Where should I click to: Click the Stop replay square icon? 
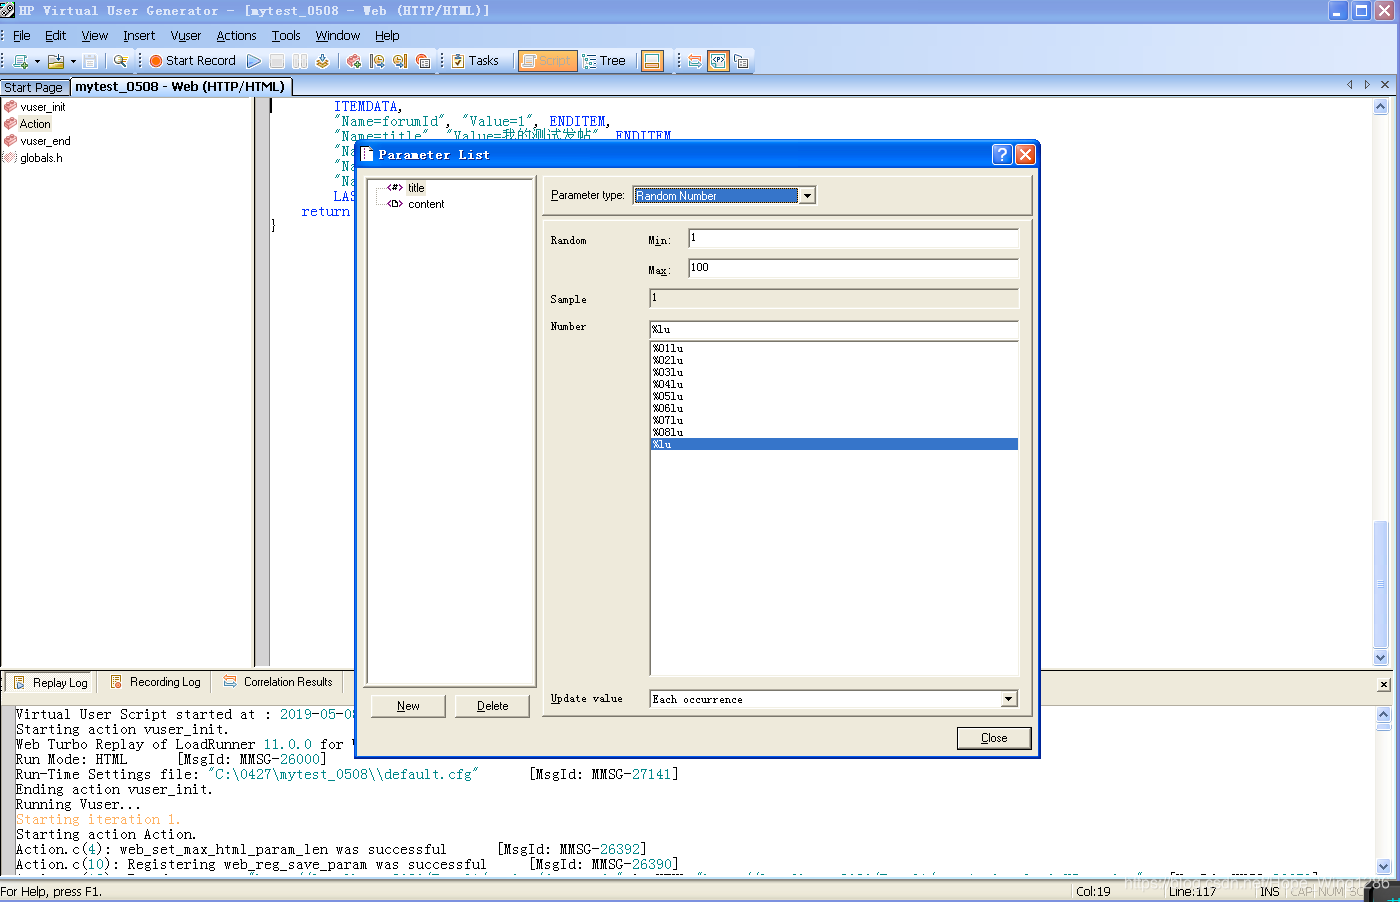coord(277,61)
